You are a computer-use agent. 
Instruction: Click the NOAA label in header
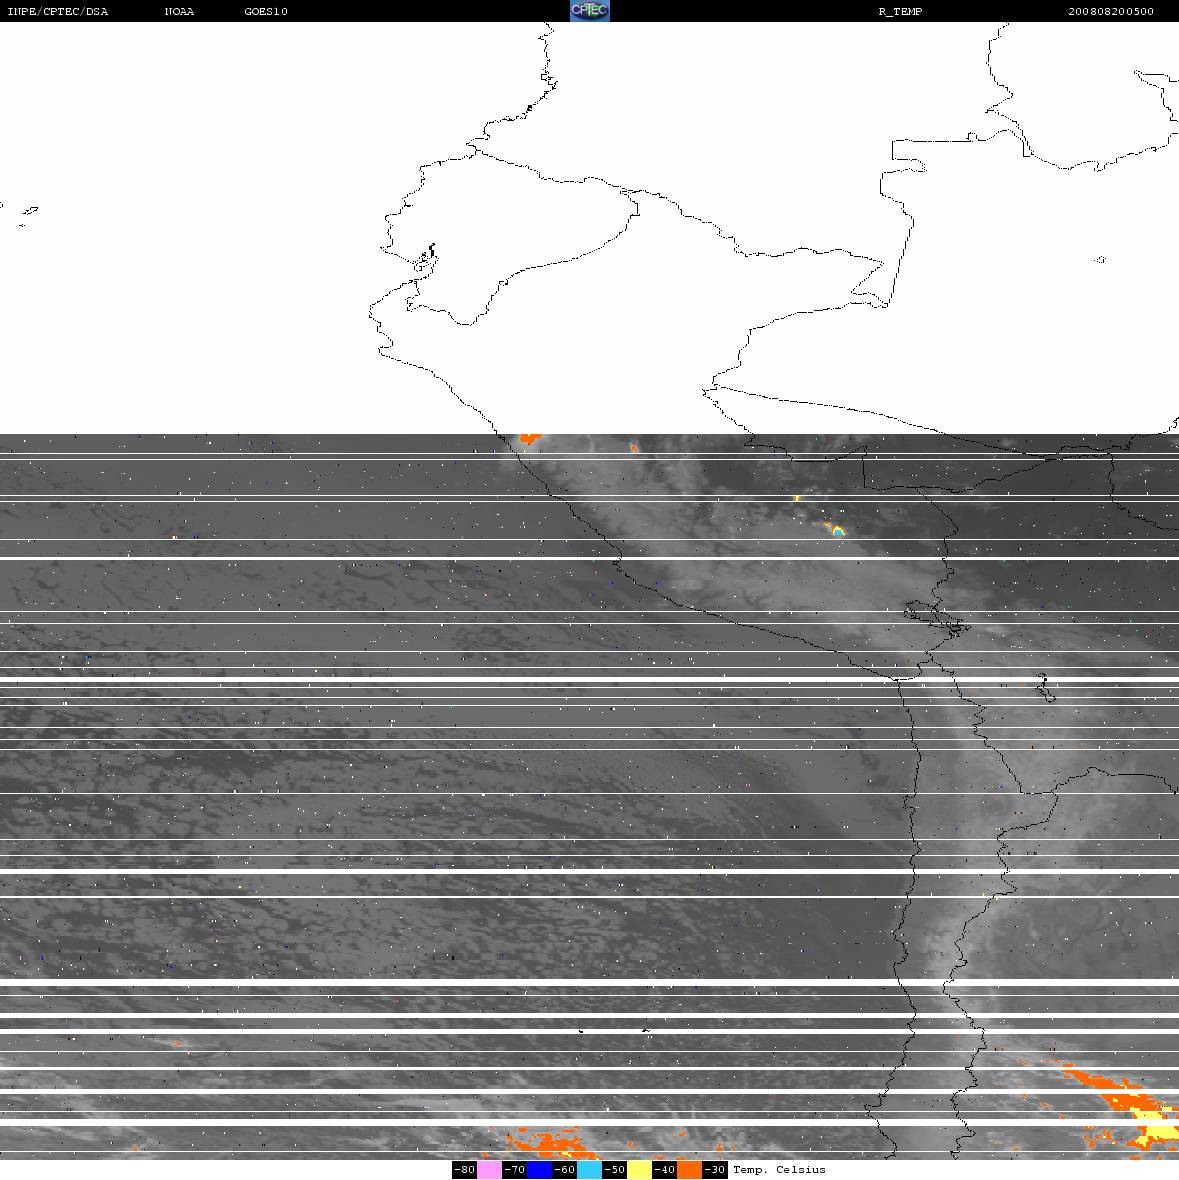[x=179, y=11]
